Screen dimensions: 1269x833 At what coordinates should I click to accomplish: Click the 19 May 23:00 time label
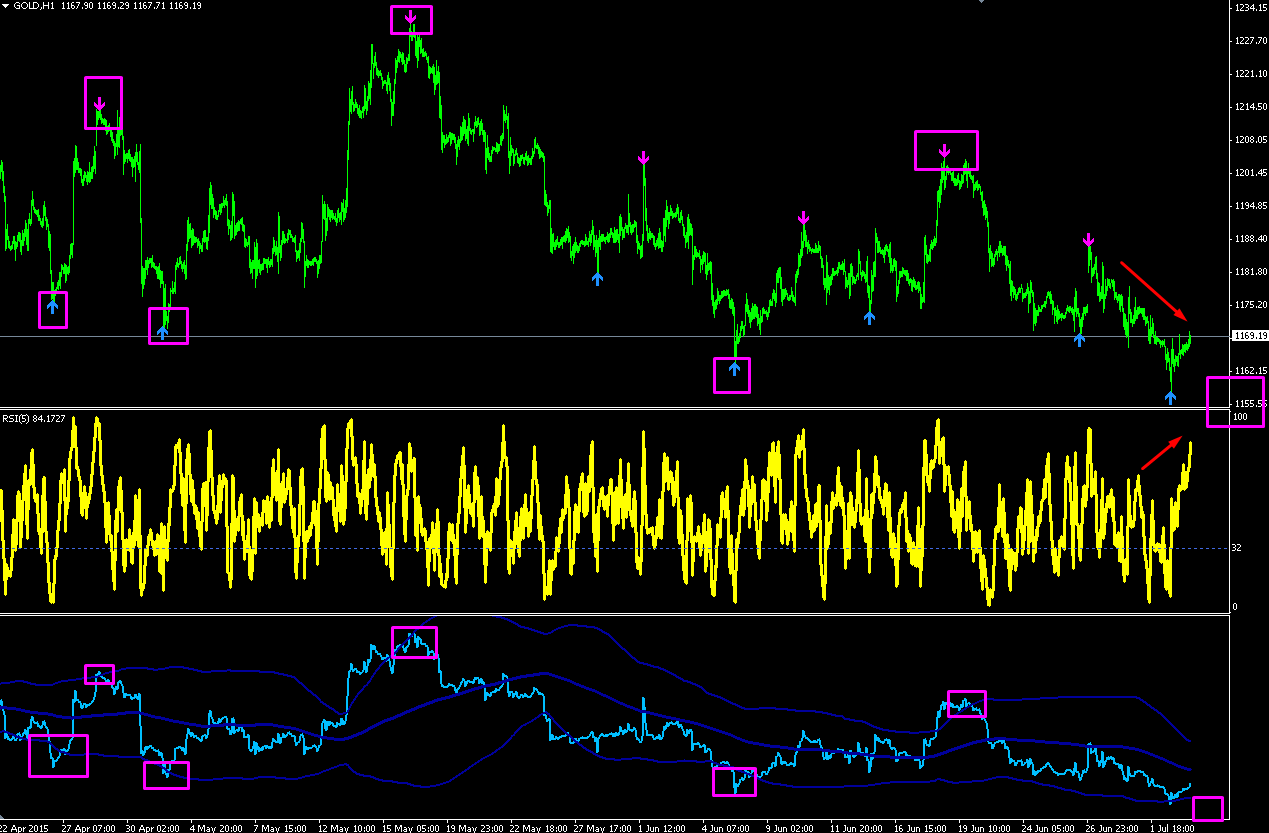474,827
